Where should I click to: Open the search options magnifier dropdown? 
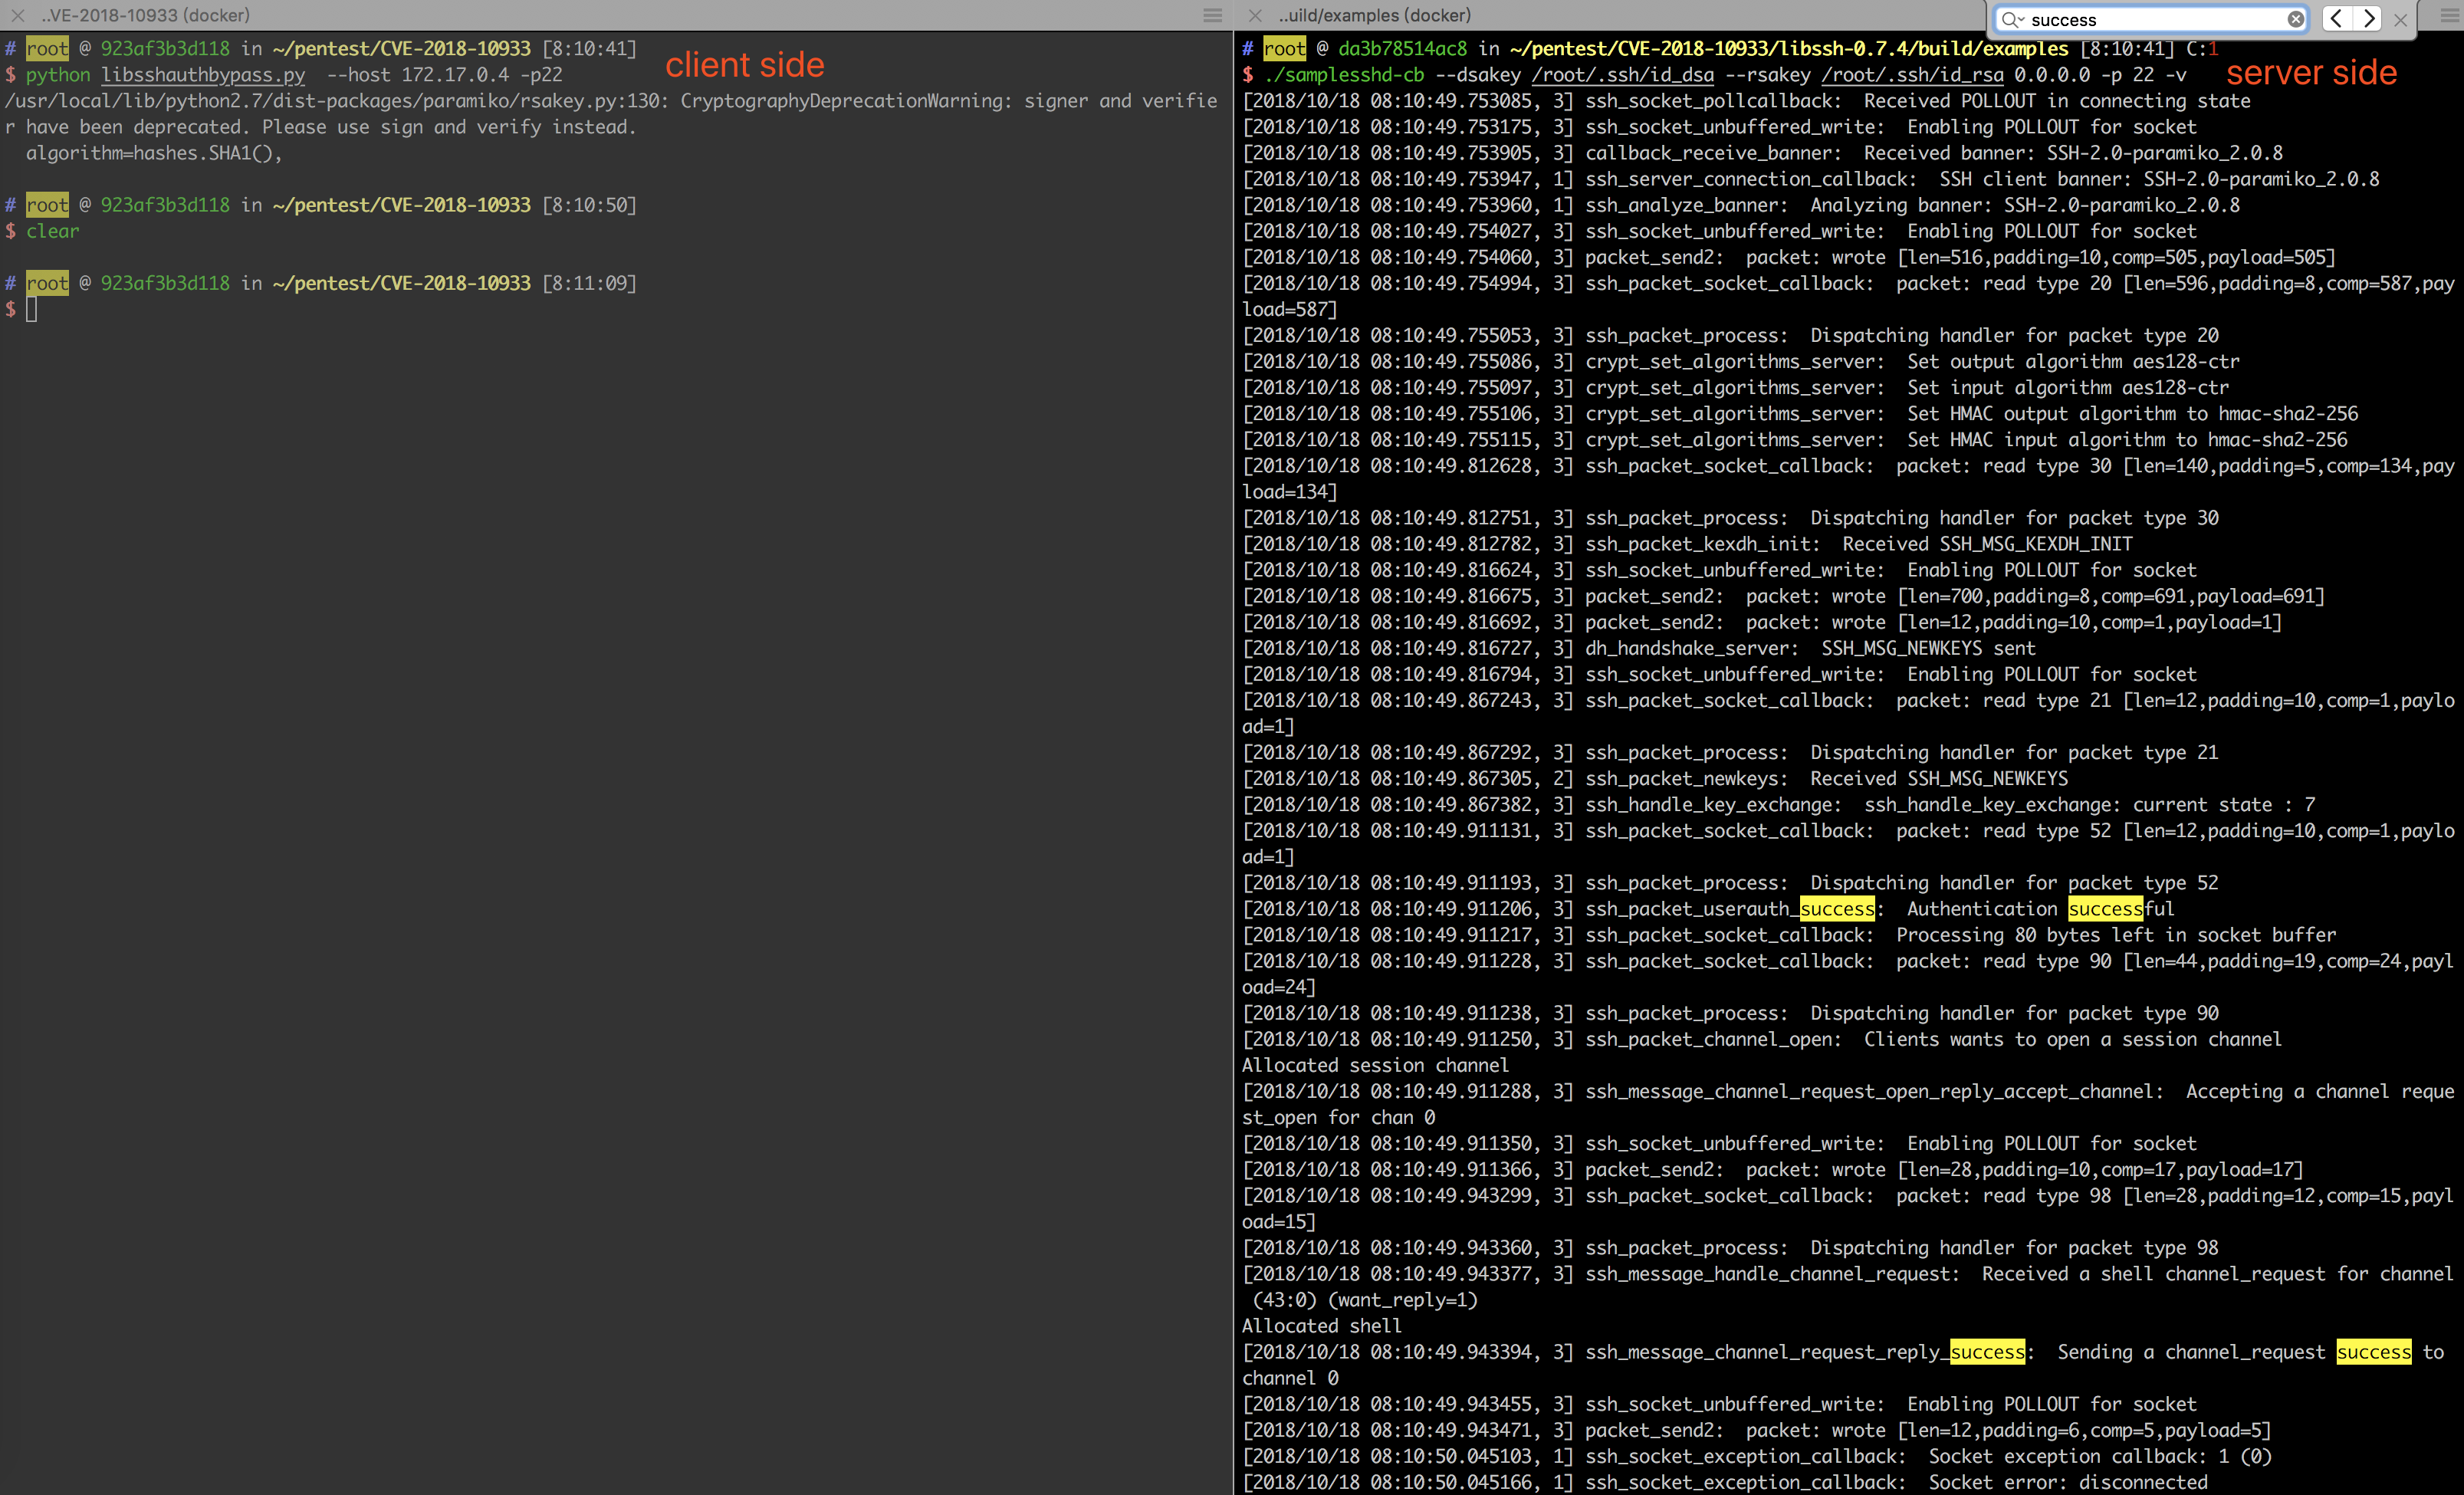(x=2012, y=19)
